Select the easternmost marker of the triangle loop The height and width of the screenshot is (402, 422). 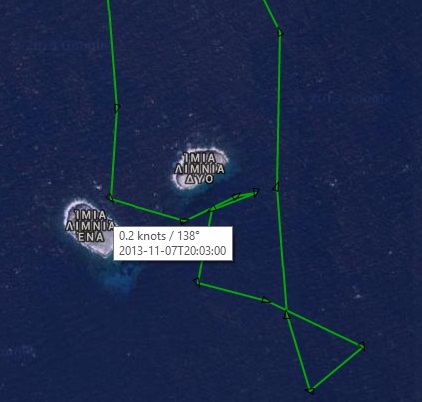click(x=362, y=346)
